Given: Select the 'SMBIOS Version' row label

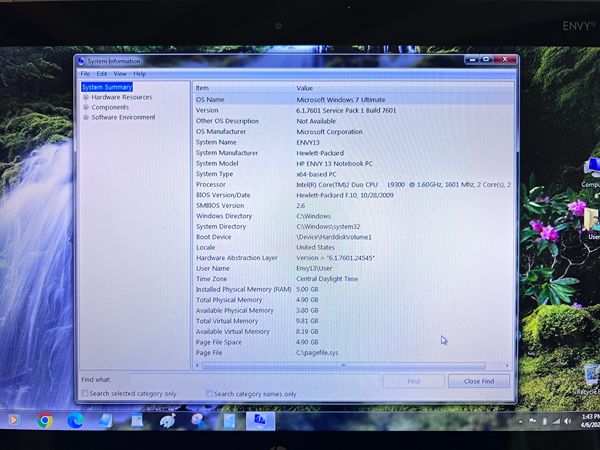Looking at the screenshot, I should (220, 205).
